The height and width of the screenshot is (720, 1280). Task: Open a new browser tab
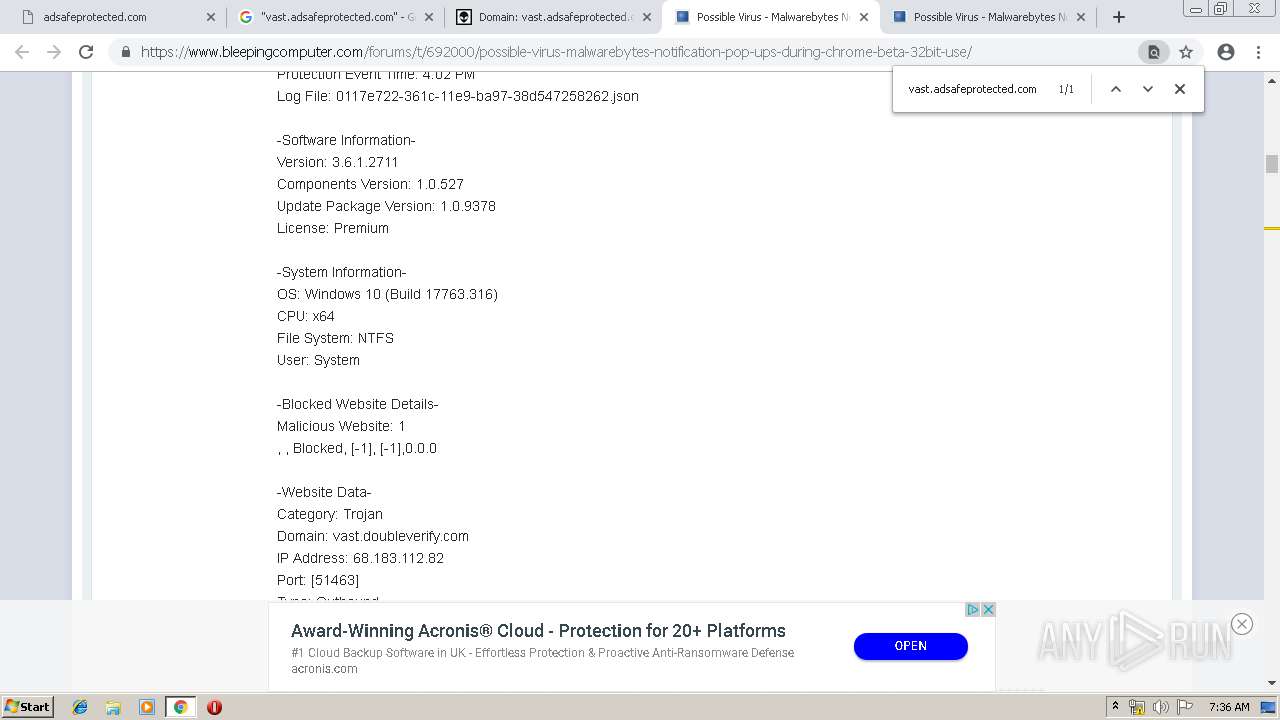click(1119, 17)
